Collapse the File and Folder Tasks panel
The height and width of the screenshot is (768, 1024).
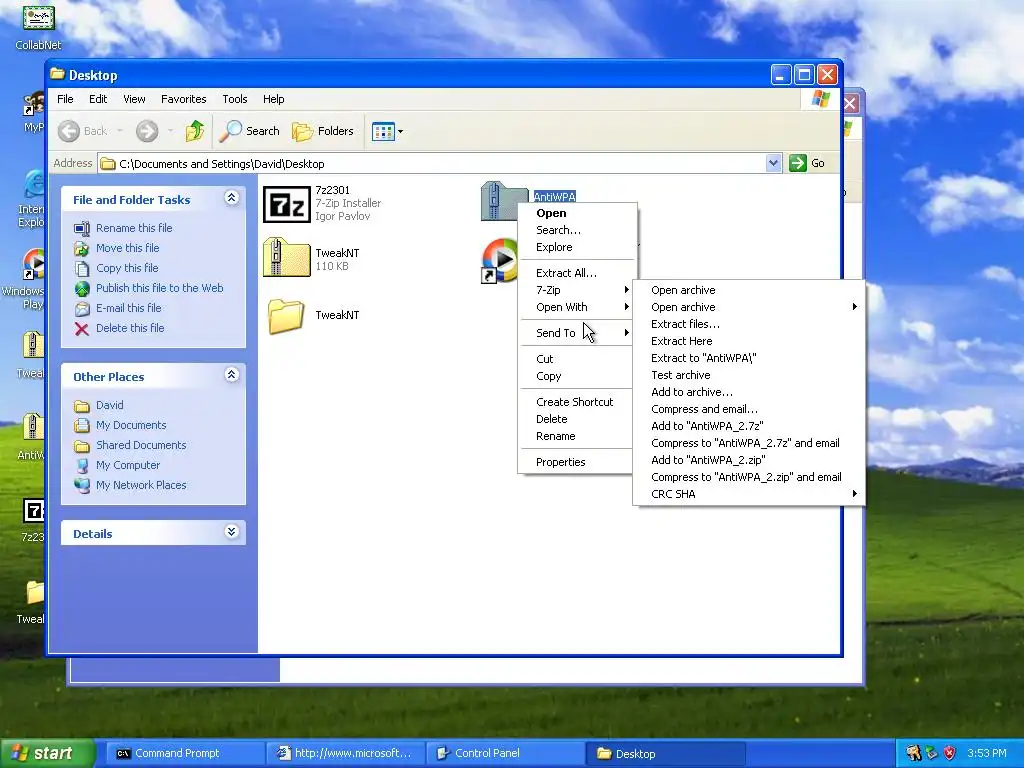(x=231, y=198)
